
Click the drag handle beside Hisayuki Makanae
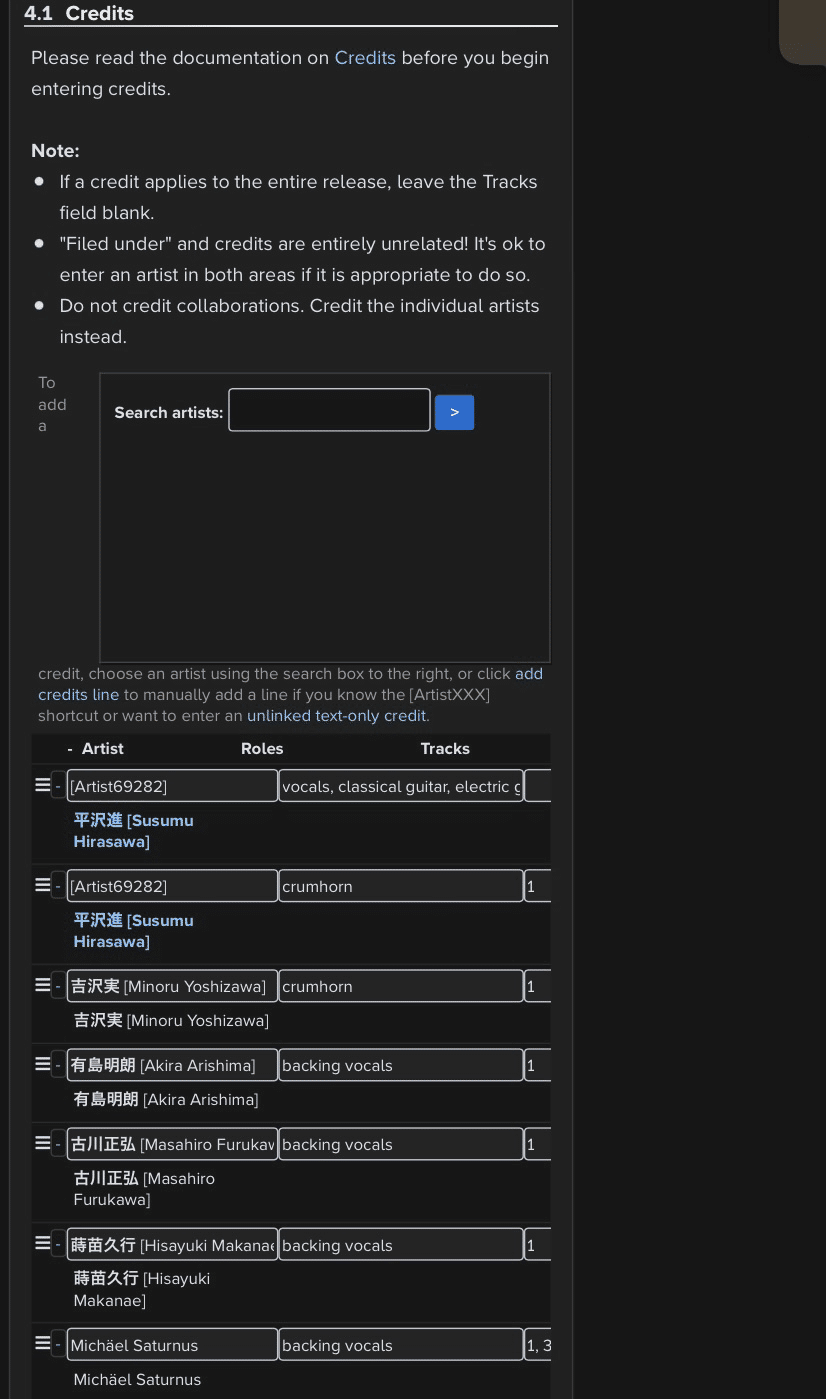(42, 1245)
